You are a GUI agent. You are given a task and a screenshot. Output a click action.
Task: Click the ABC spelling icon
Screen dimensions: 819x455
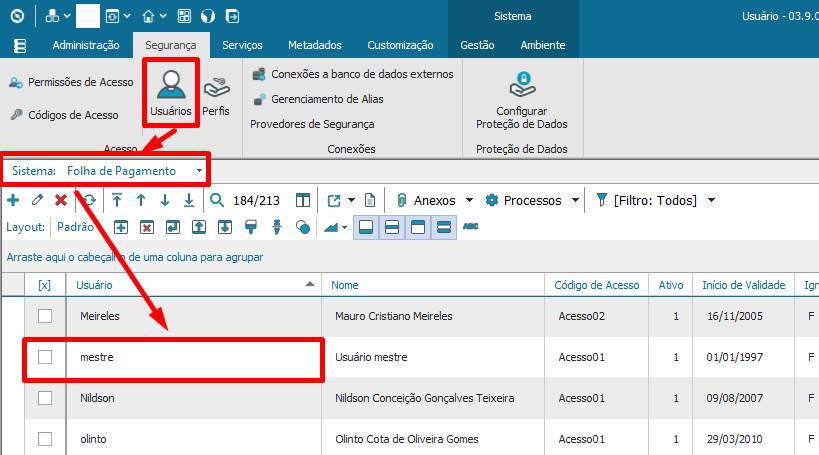[x=471, y=227]
